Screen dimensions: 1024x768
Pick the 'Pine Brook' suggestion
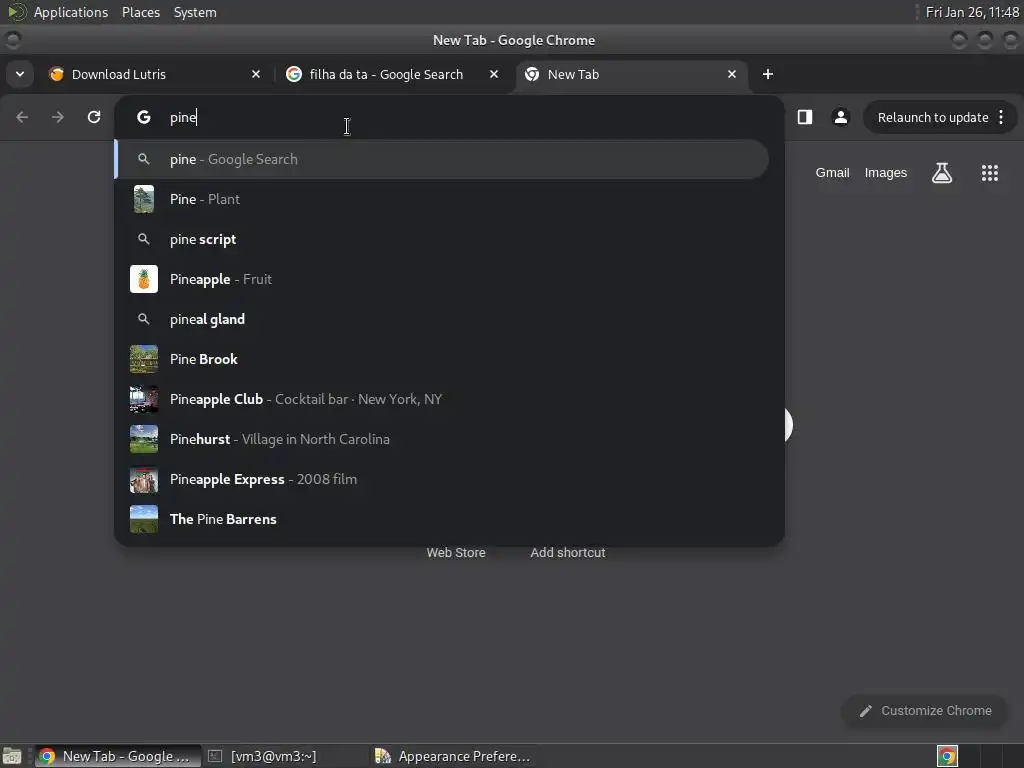[x=442, y=359]
